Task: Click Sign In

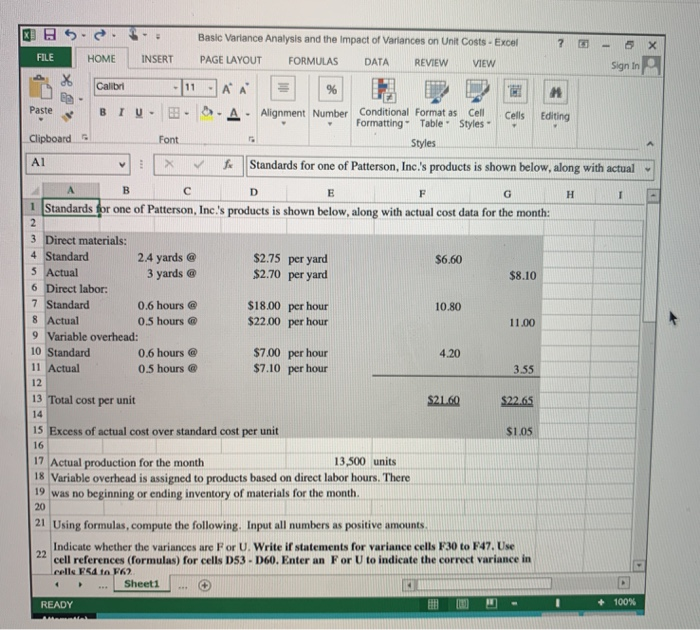Action: click(625, 66)
